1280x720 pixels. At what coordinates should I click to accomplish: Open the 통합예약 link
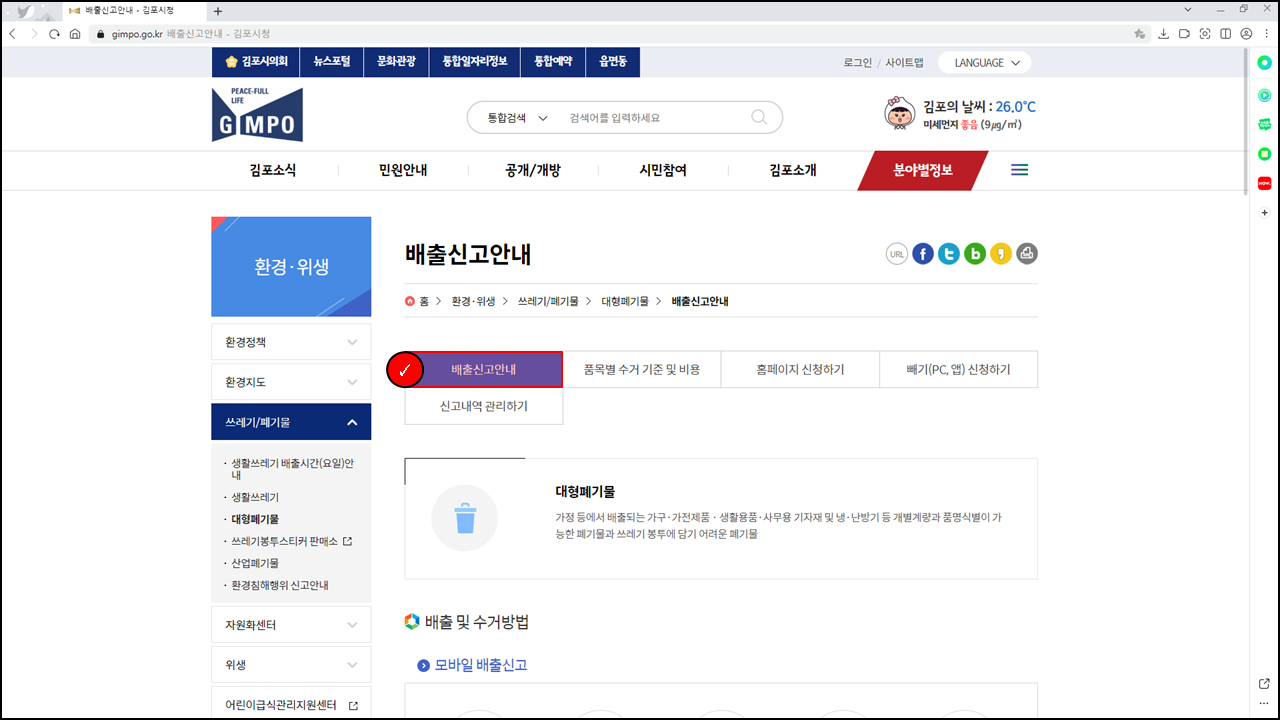pos(553,62)
